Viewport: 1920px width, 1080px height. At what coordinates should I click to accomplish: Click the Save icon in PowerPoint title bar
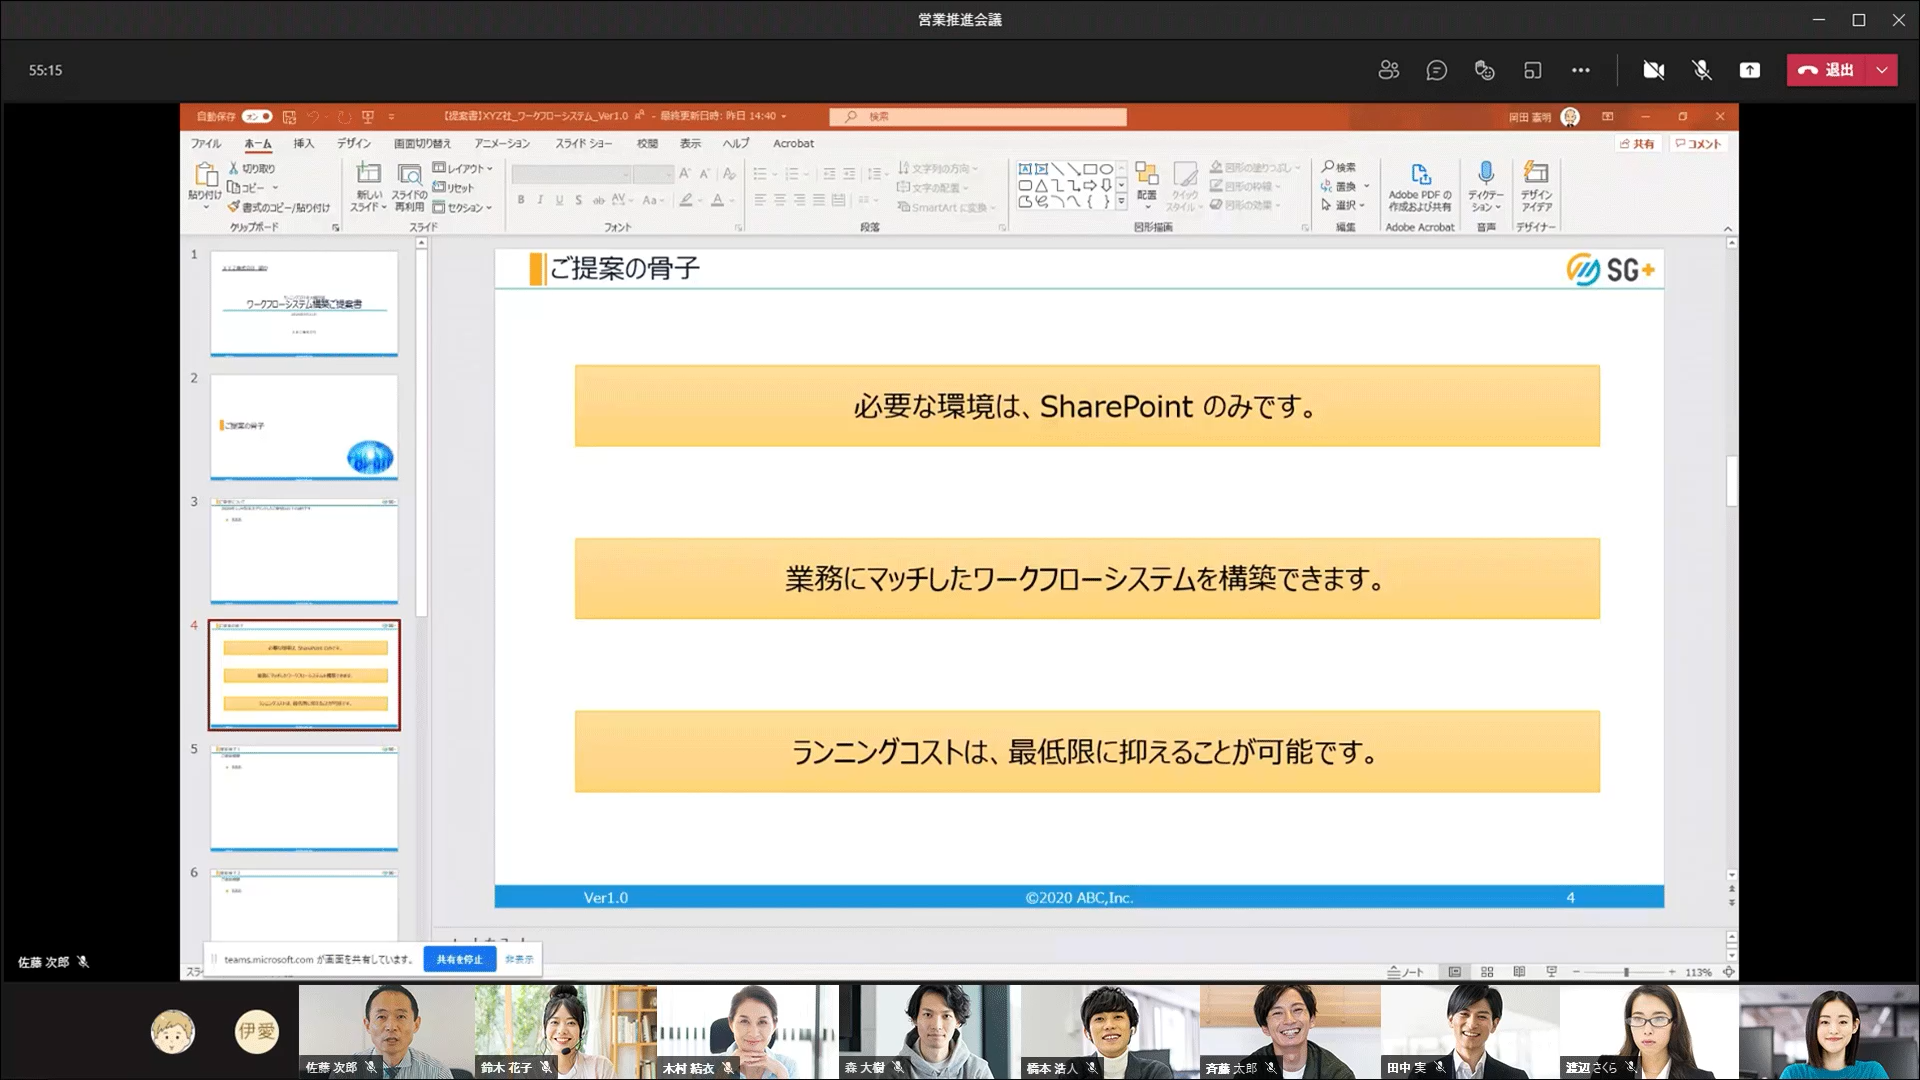click(x=289, y=116)
